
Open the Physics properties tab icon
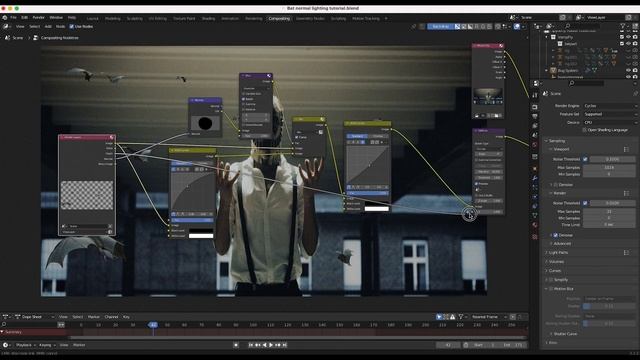(535, 197)
